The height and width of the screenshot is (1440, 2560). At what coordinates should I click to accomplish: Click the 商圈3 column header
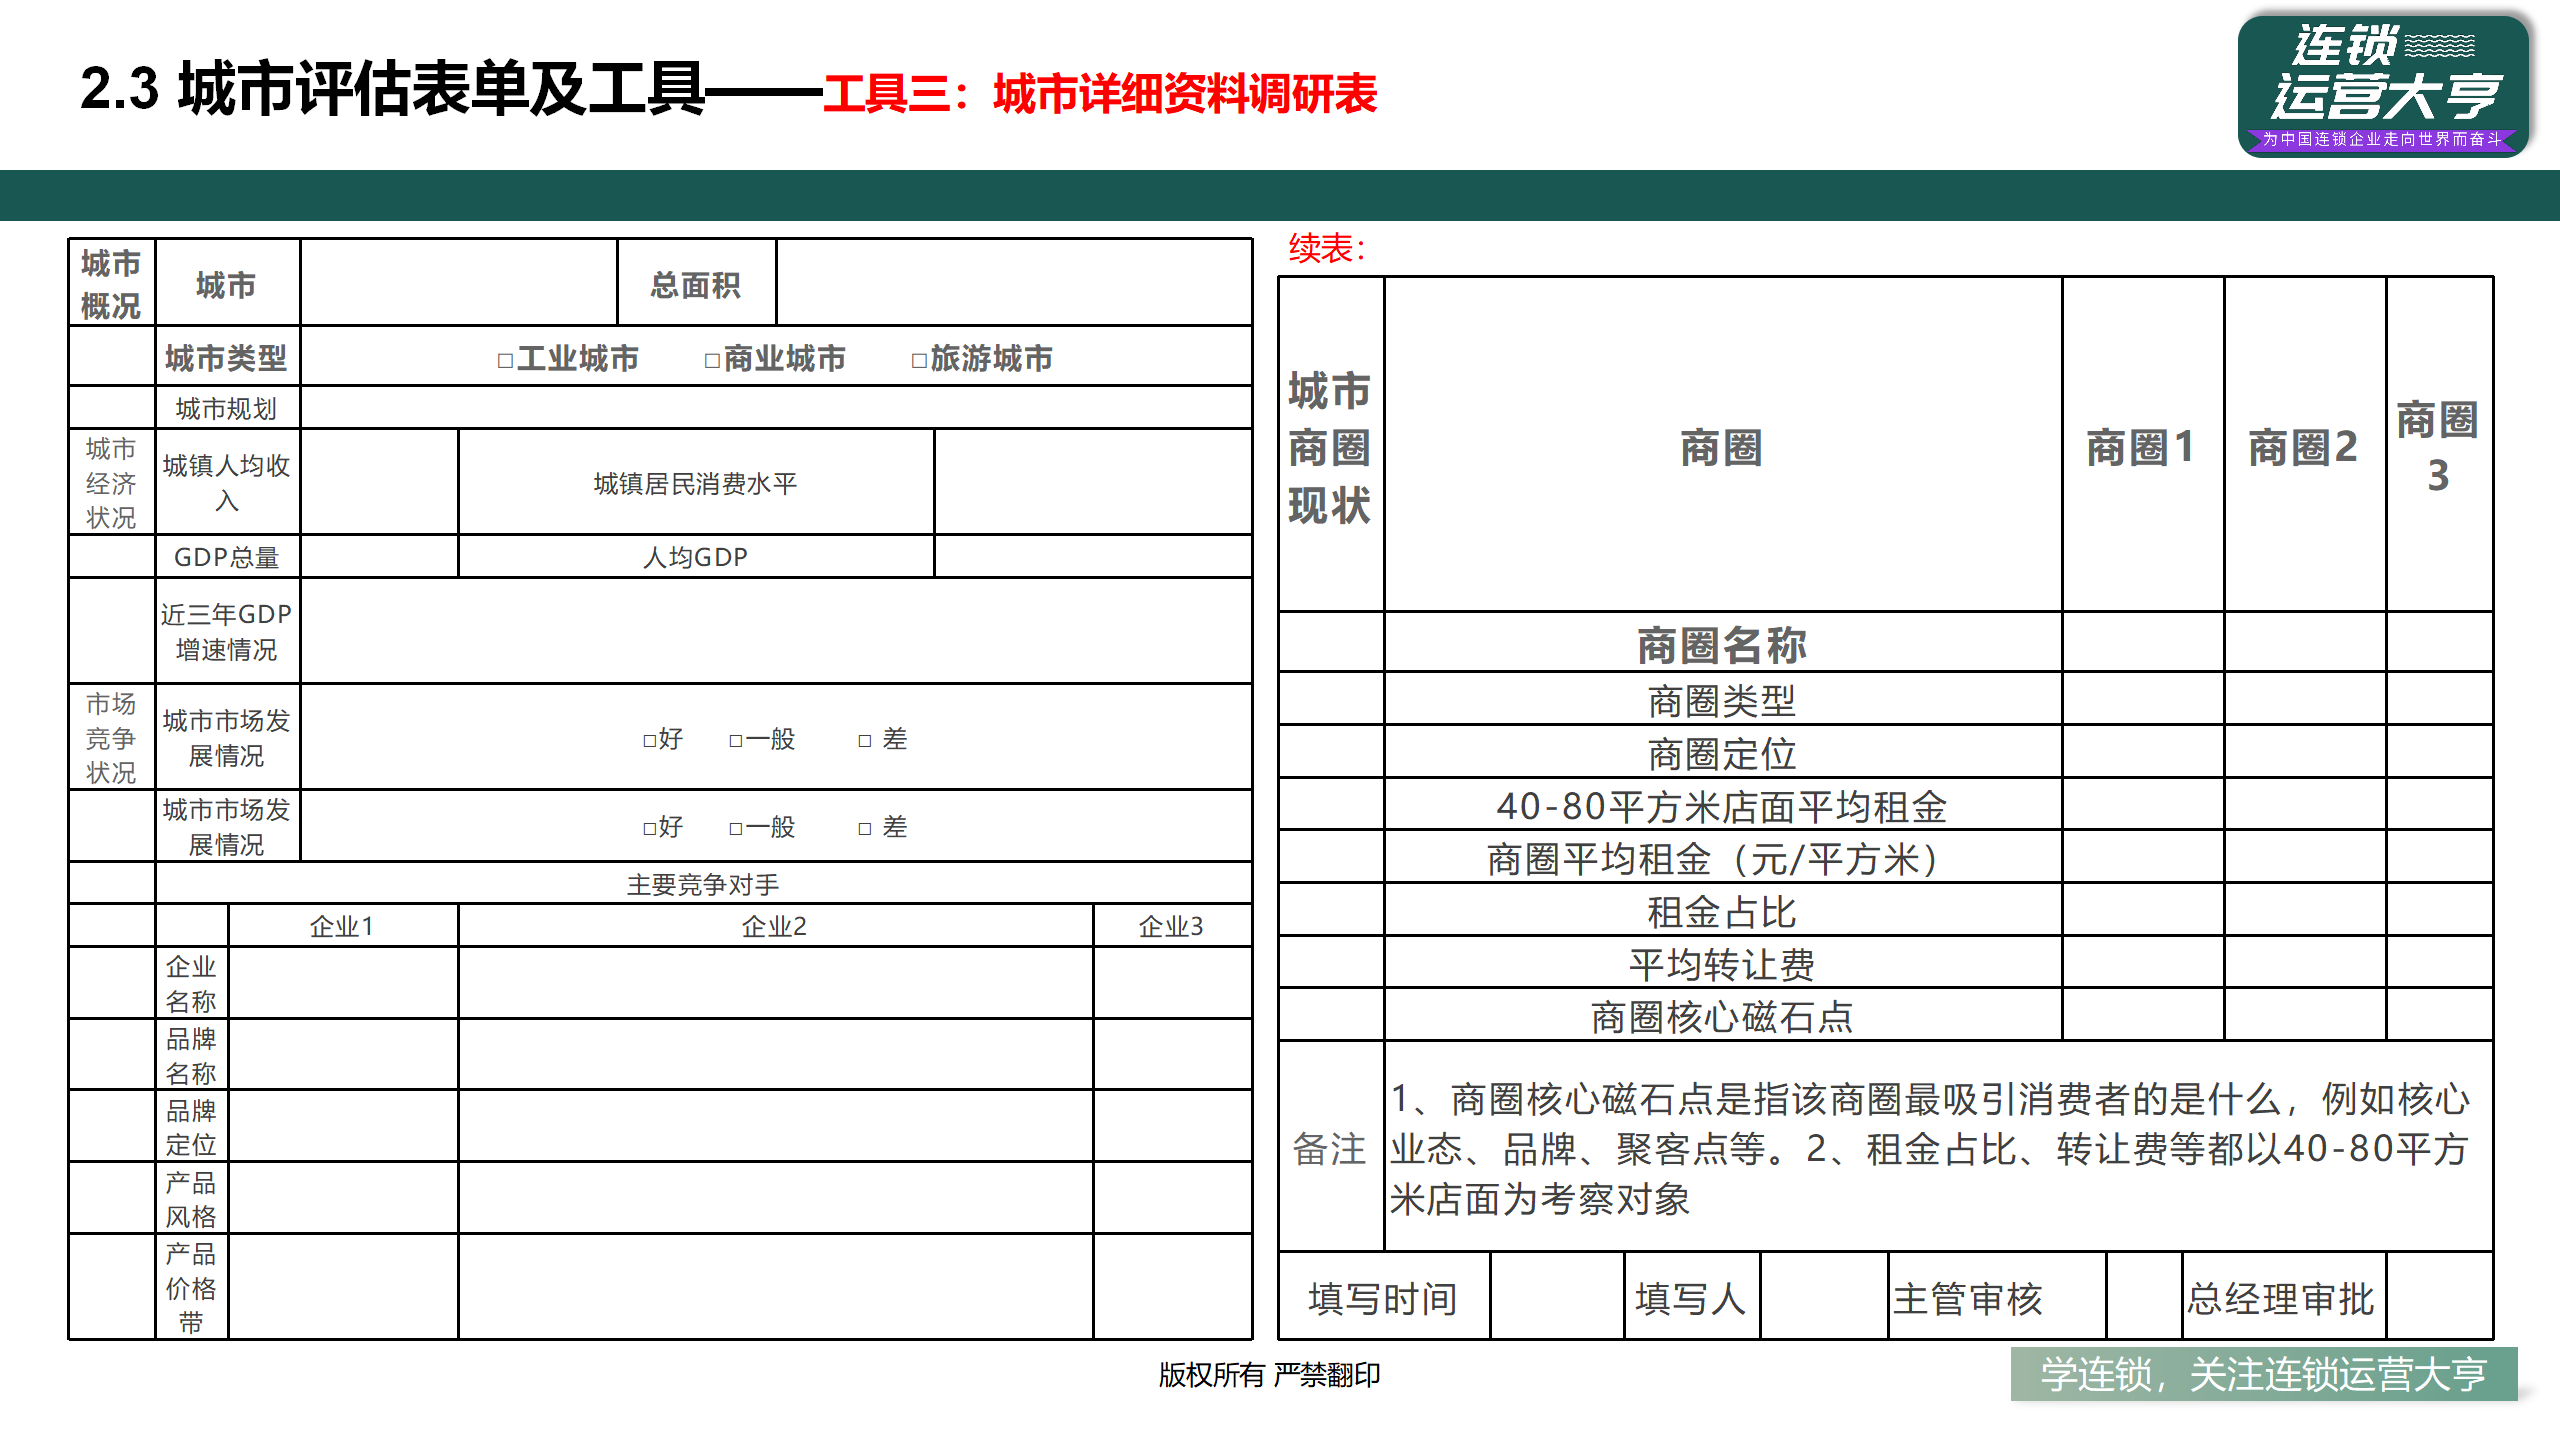coord(2439,445)
